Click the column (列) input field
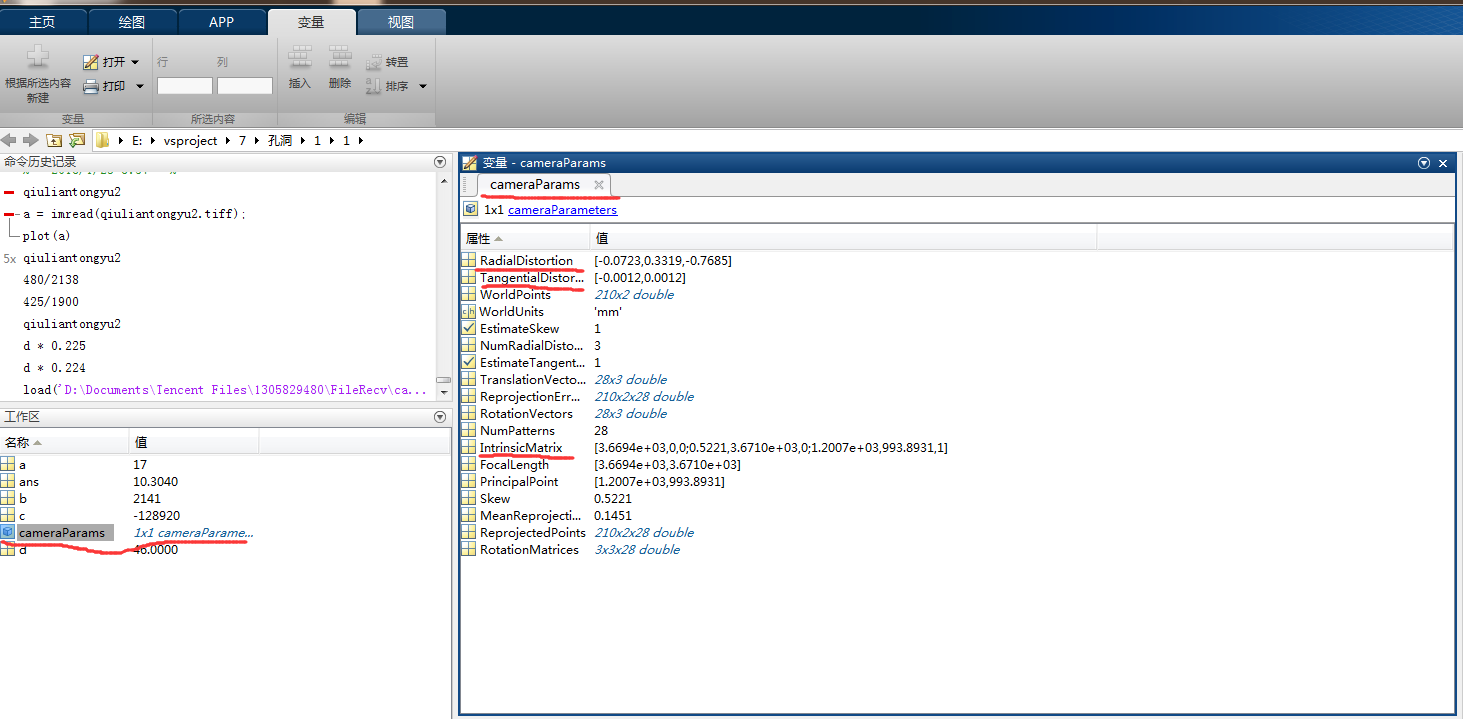 [245, 86]
